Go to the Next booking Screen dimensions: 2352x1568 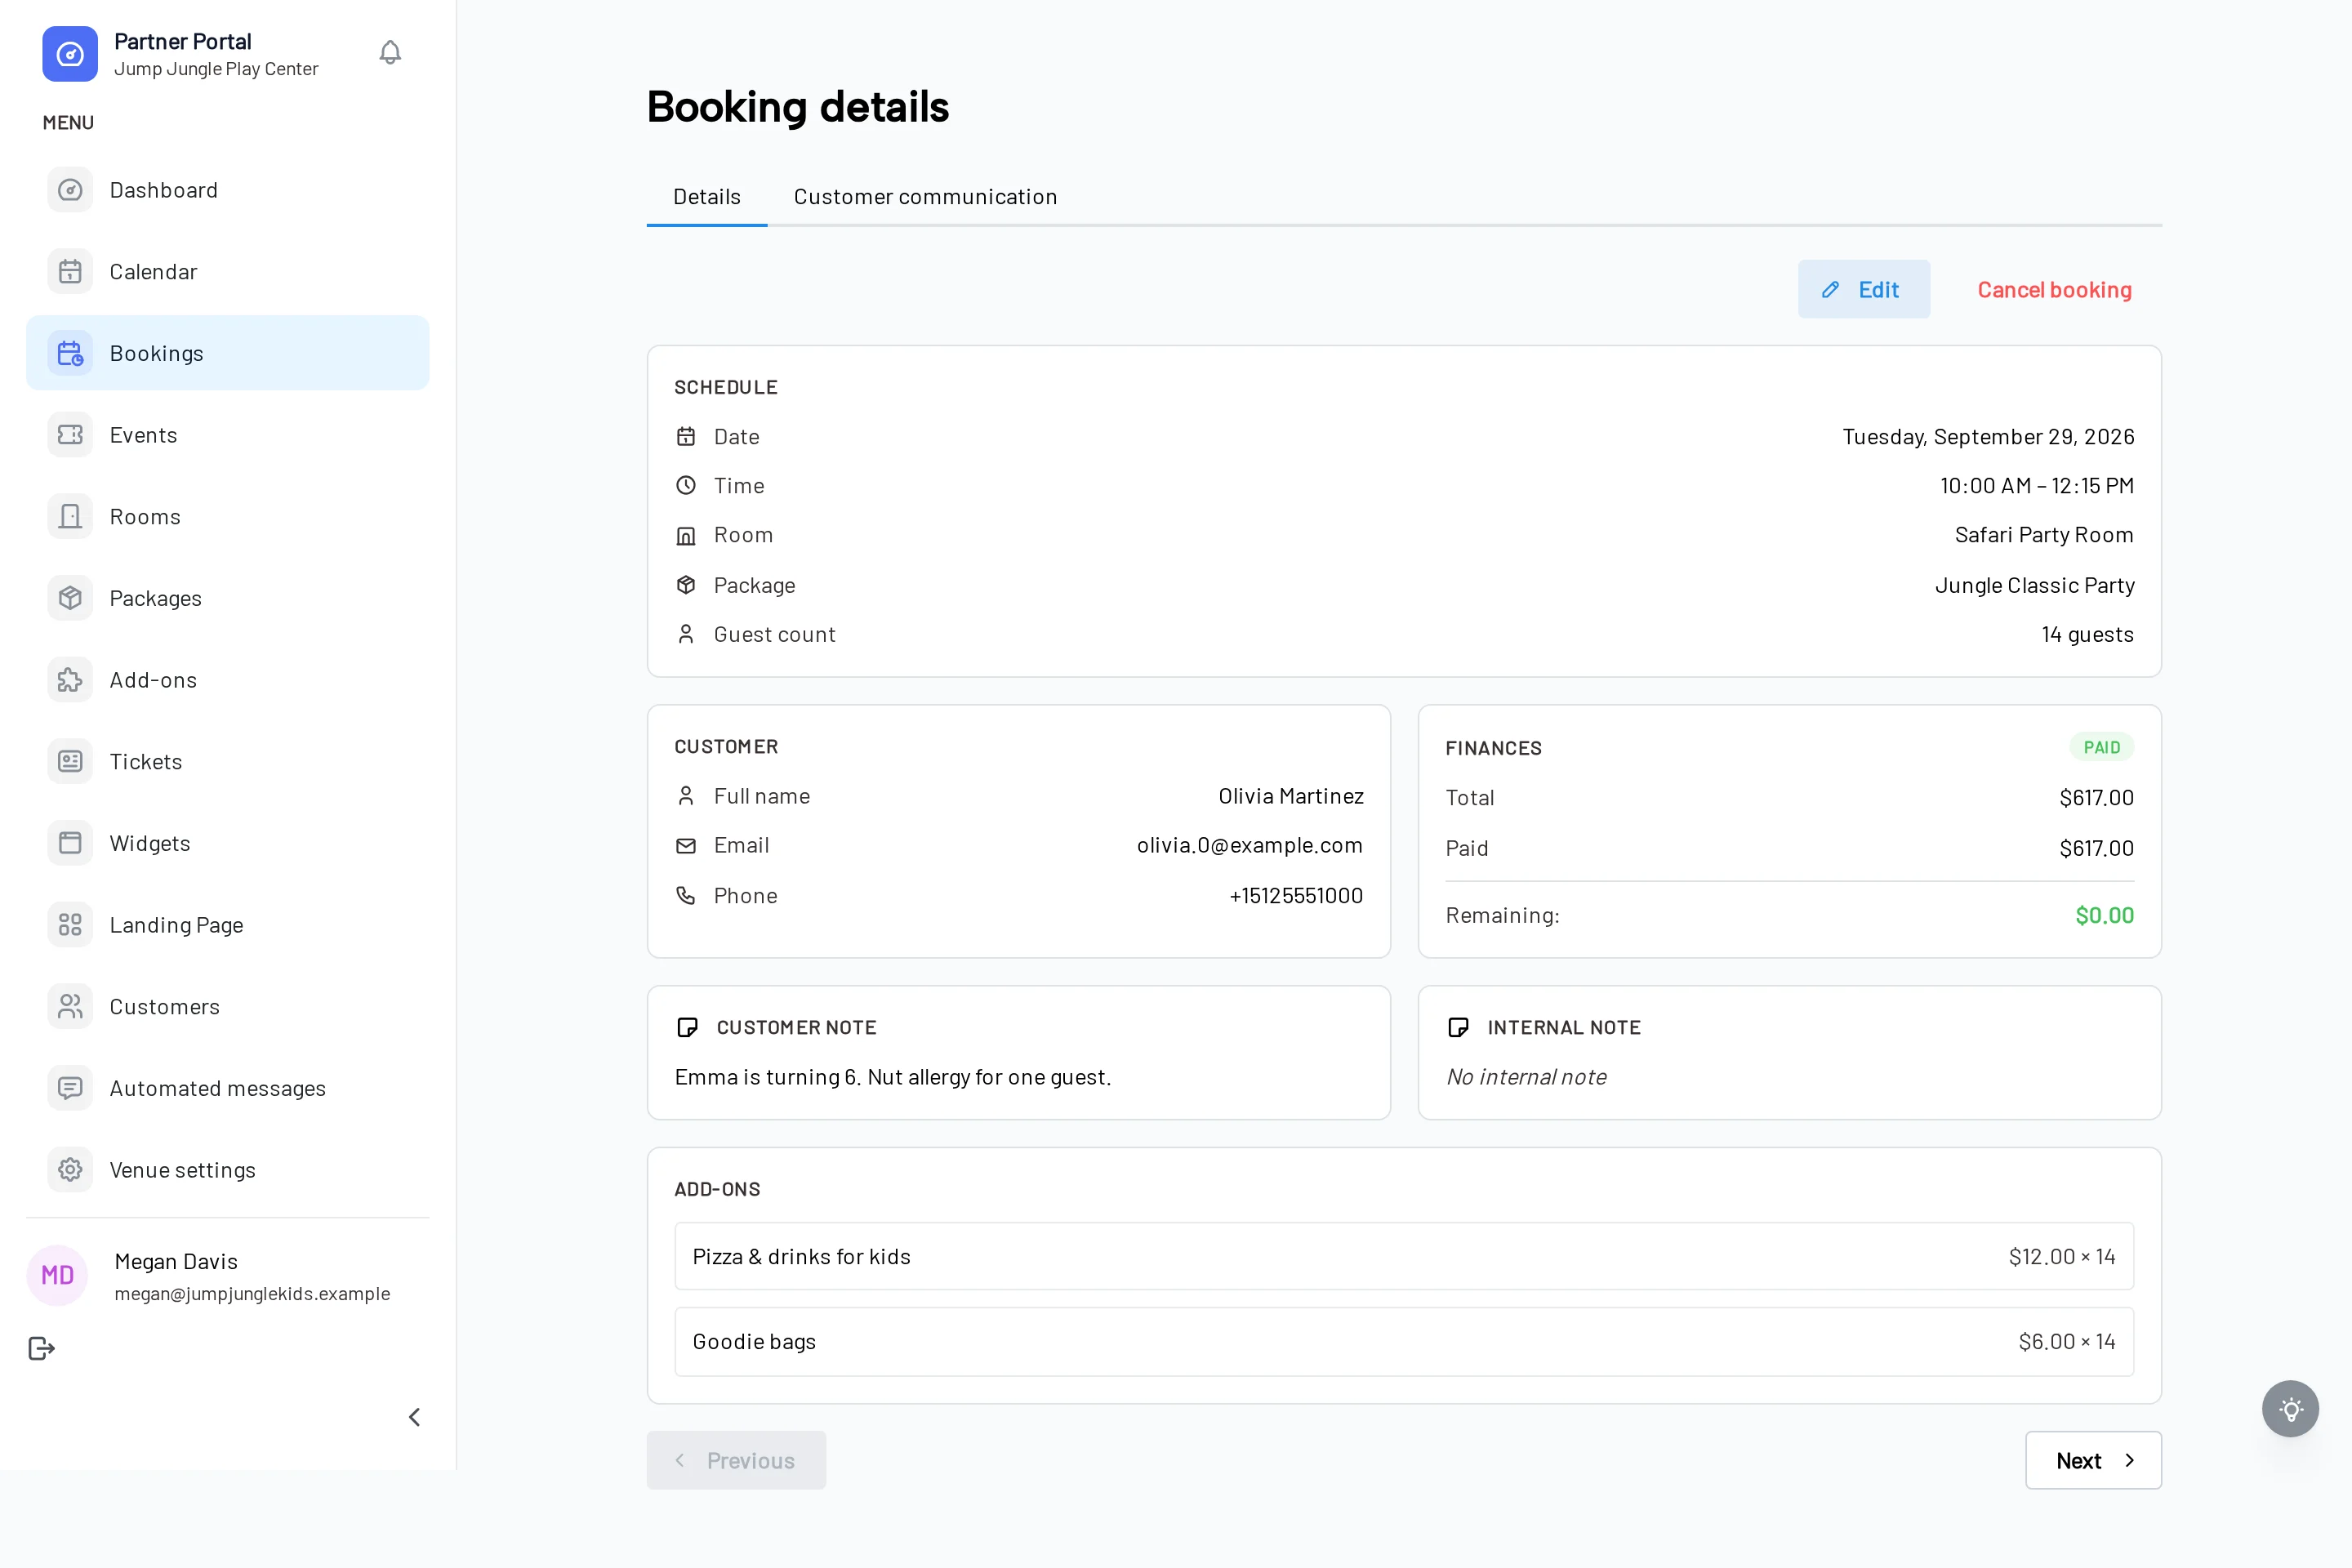pyautogui.click(x=2093, y=1460)
